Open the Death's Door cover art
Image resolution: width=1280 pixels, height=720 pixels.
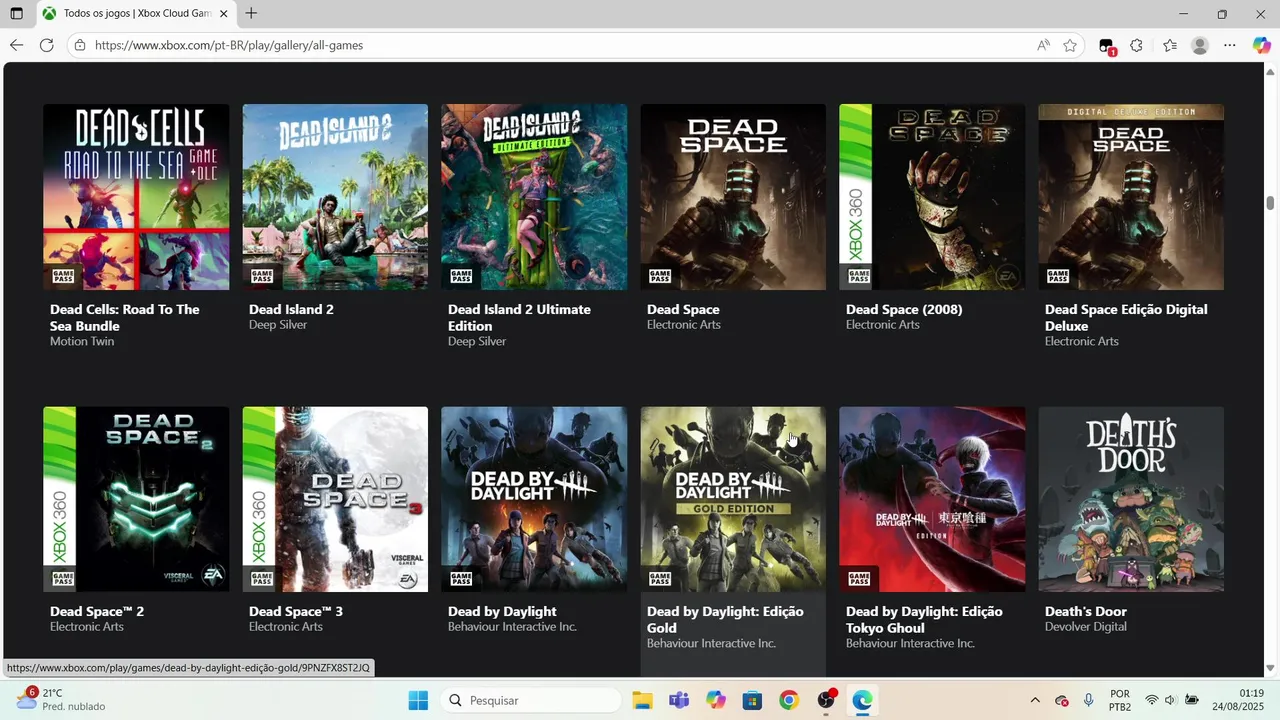(x=1131, y=499)
